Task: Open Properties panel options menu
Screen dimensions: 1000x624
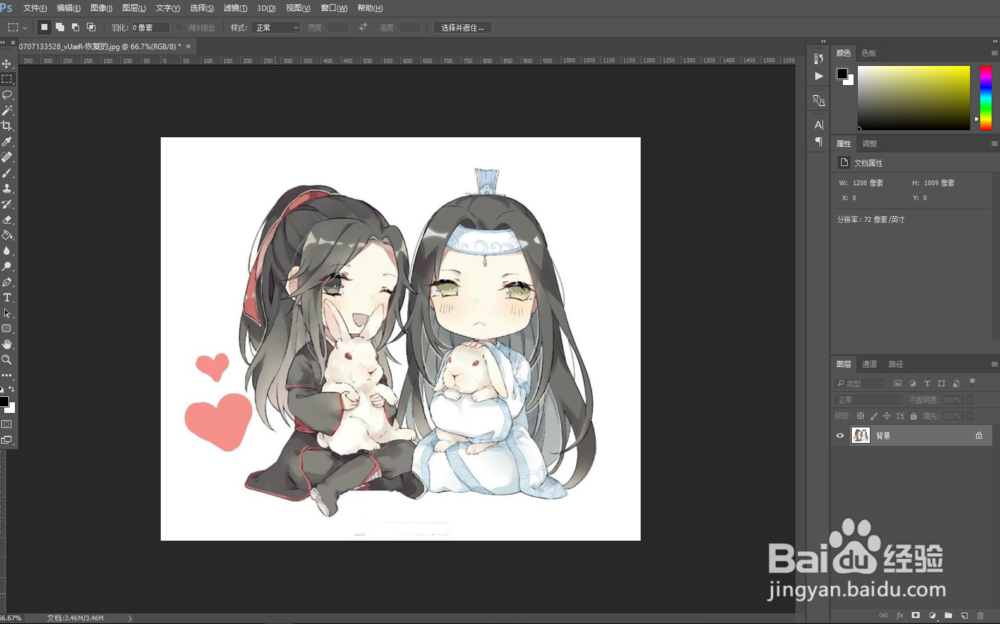Action: point(994,144)
